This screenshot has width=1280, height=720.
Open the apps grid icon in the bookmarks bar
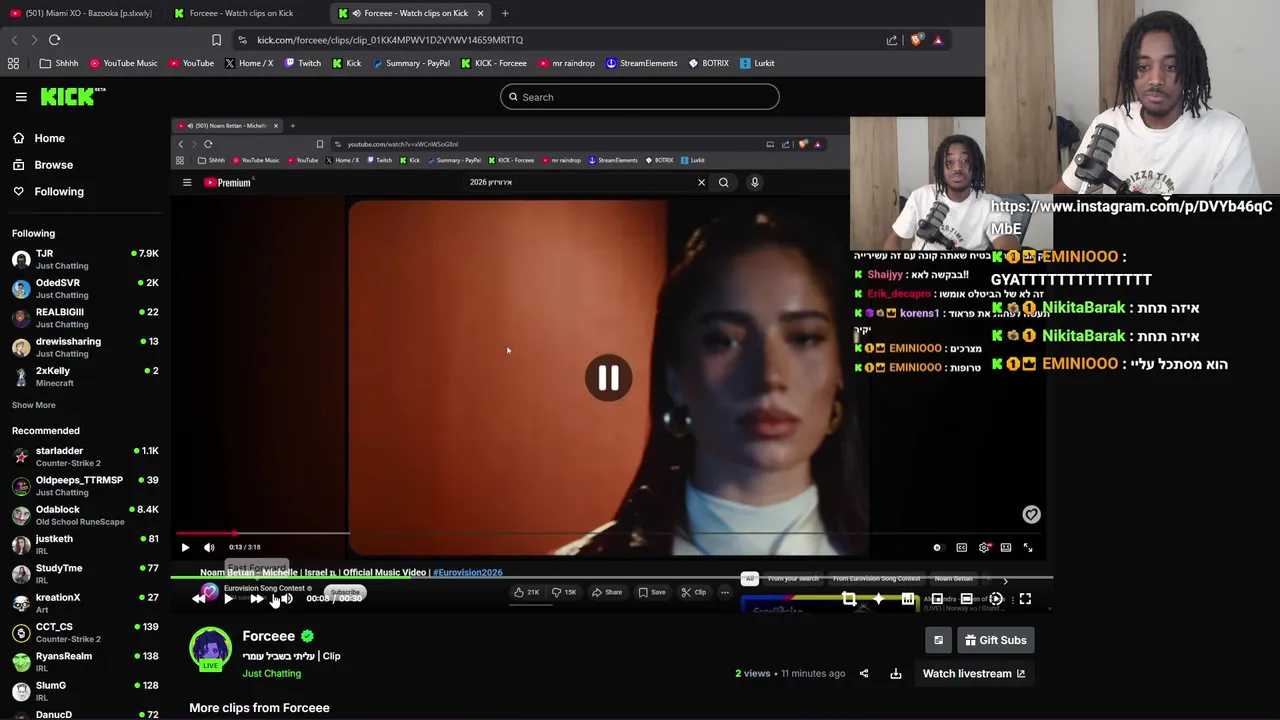[x=13, y=63]
